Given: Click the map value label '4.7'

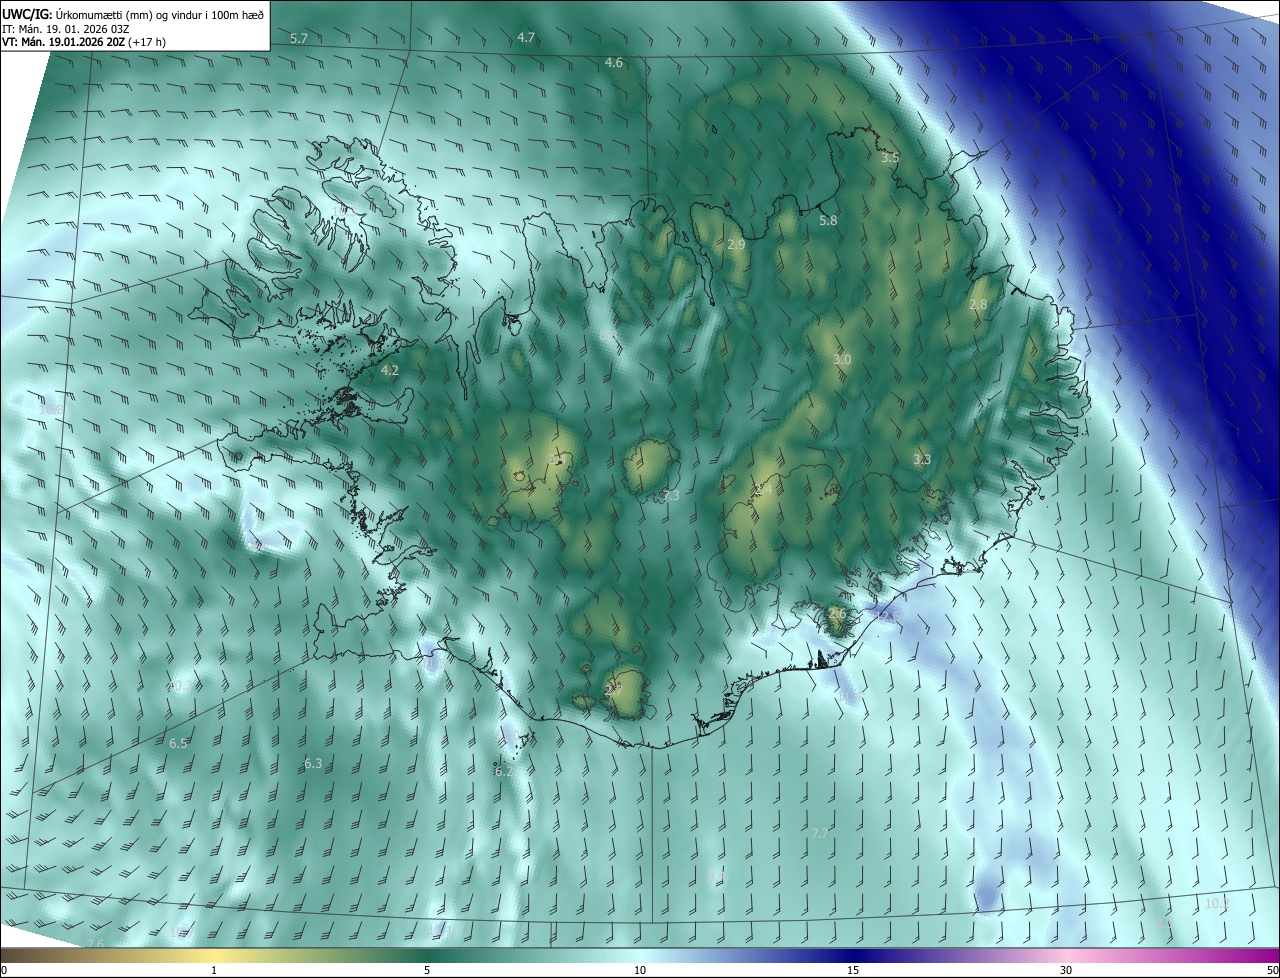Looking at the screenshot, I should pyautogui.click(x=526, y=37).
